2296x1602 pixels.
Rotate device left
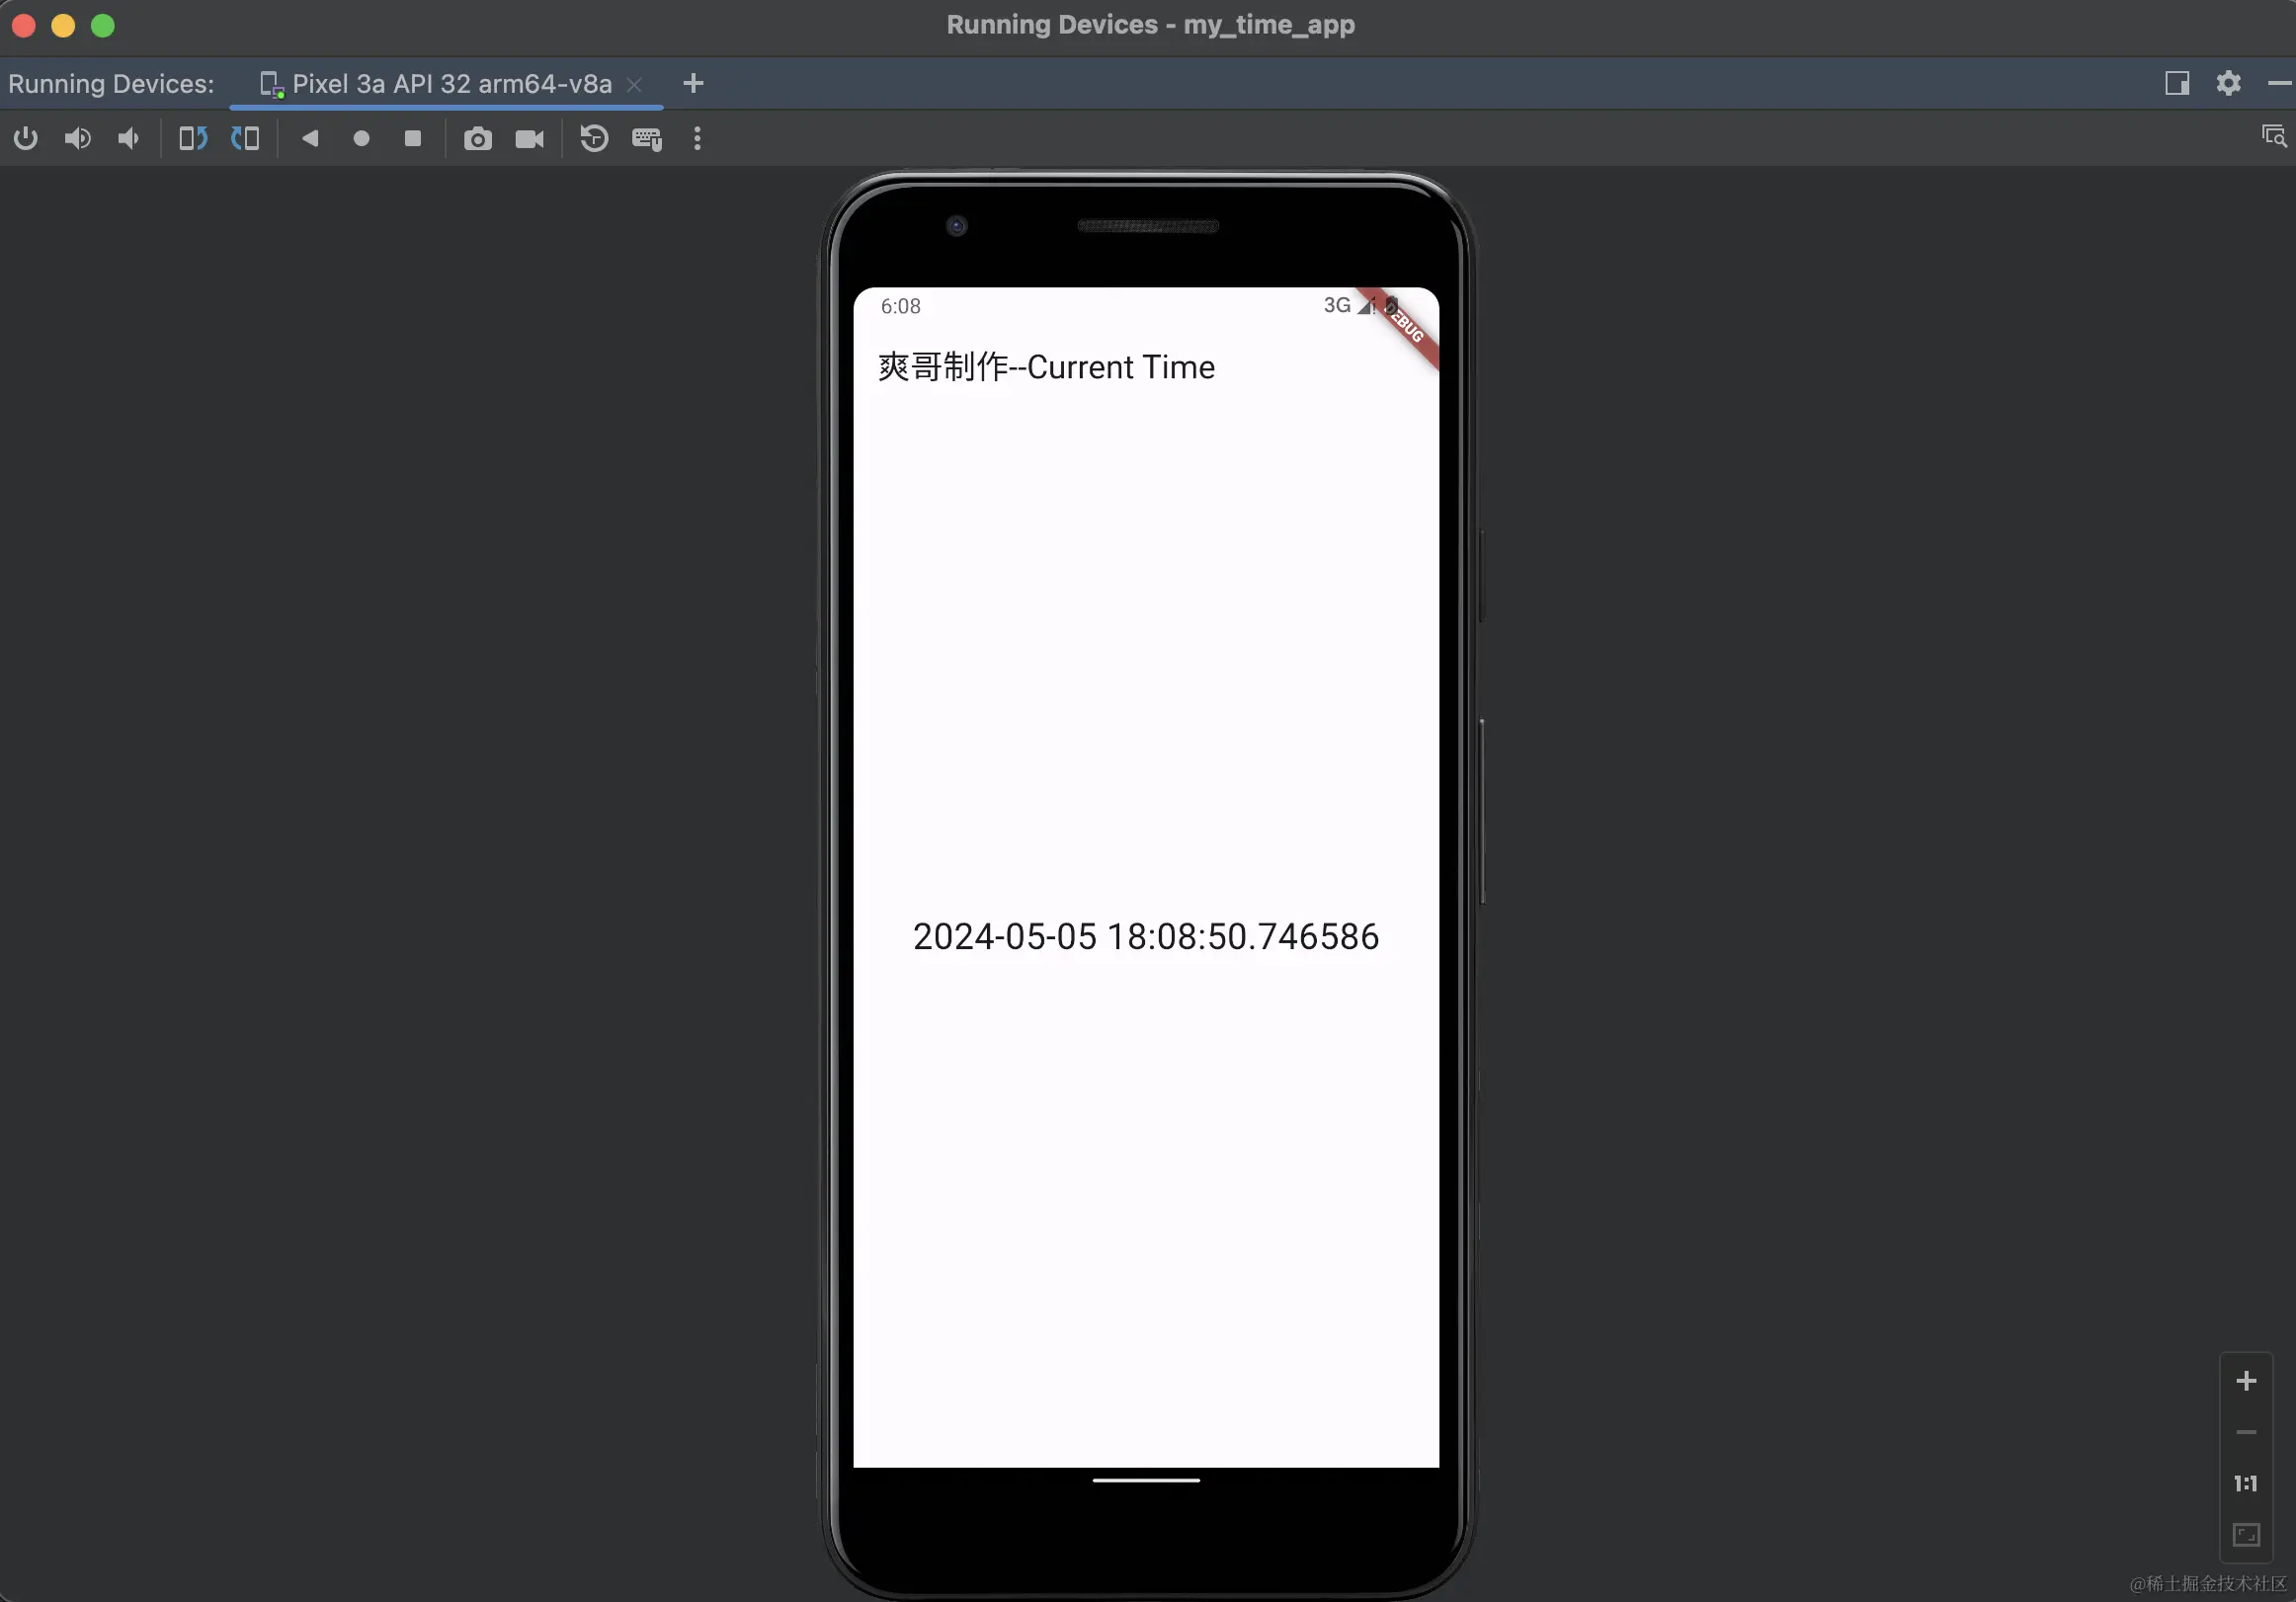193,138
